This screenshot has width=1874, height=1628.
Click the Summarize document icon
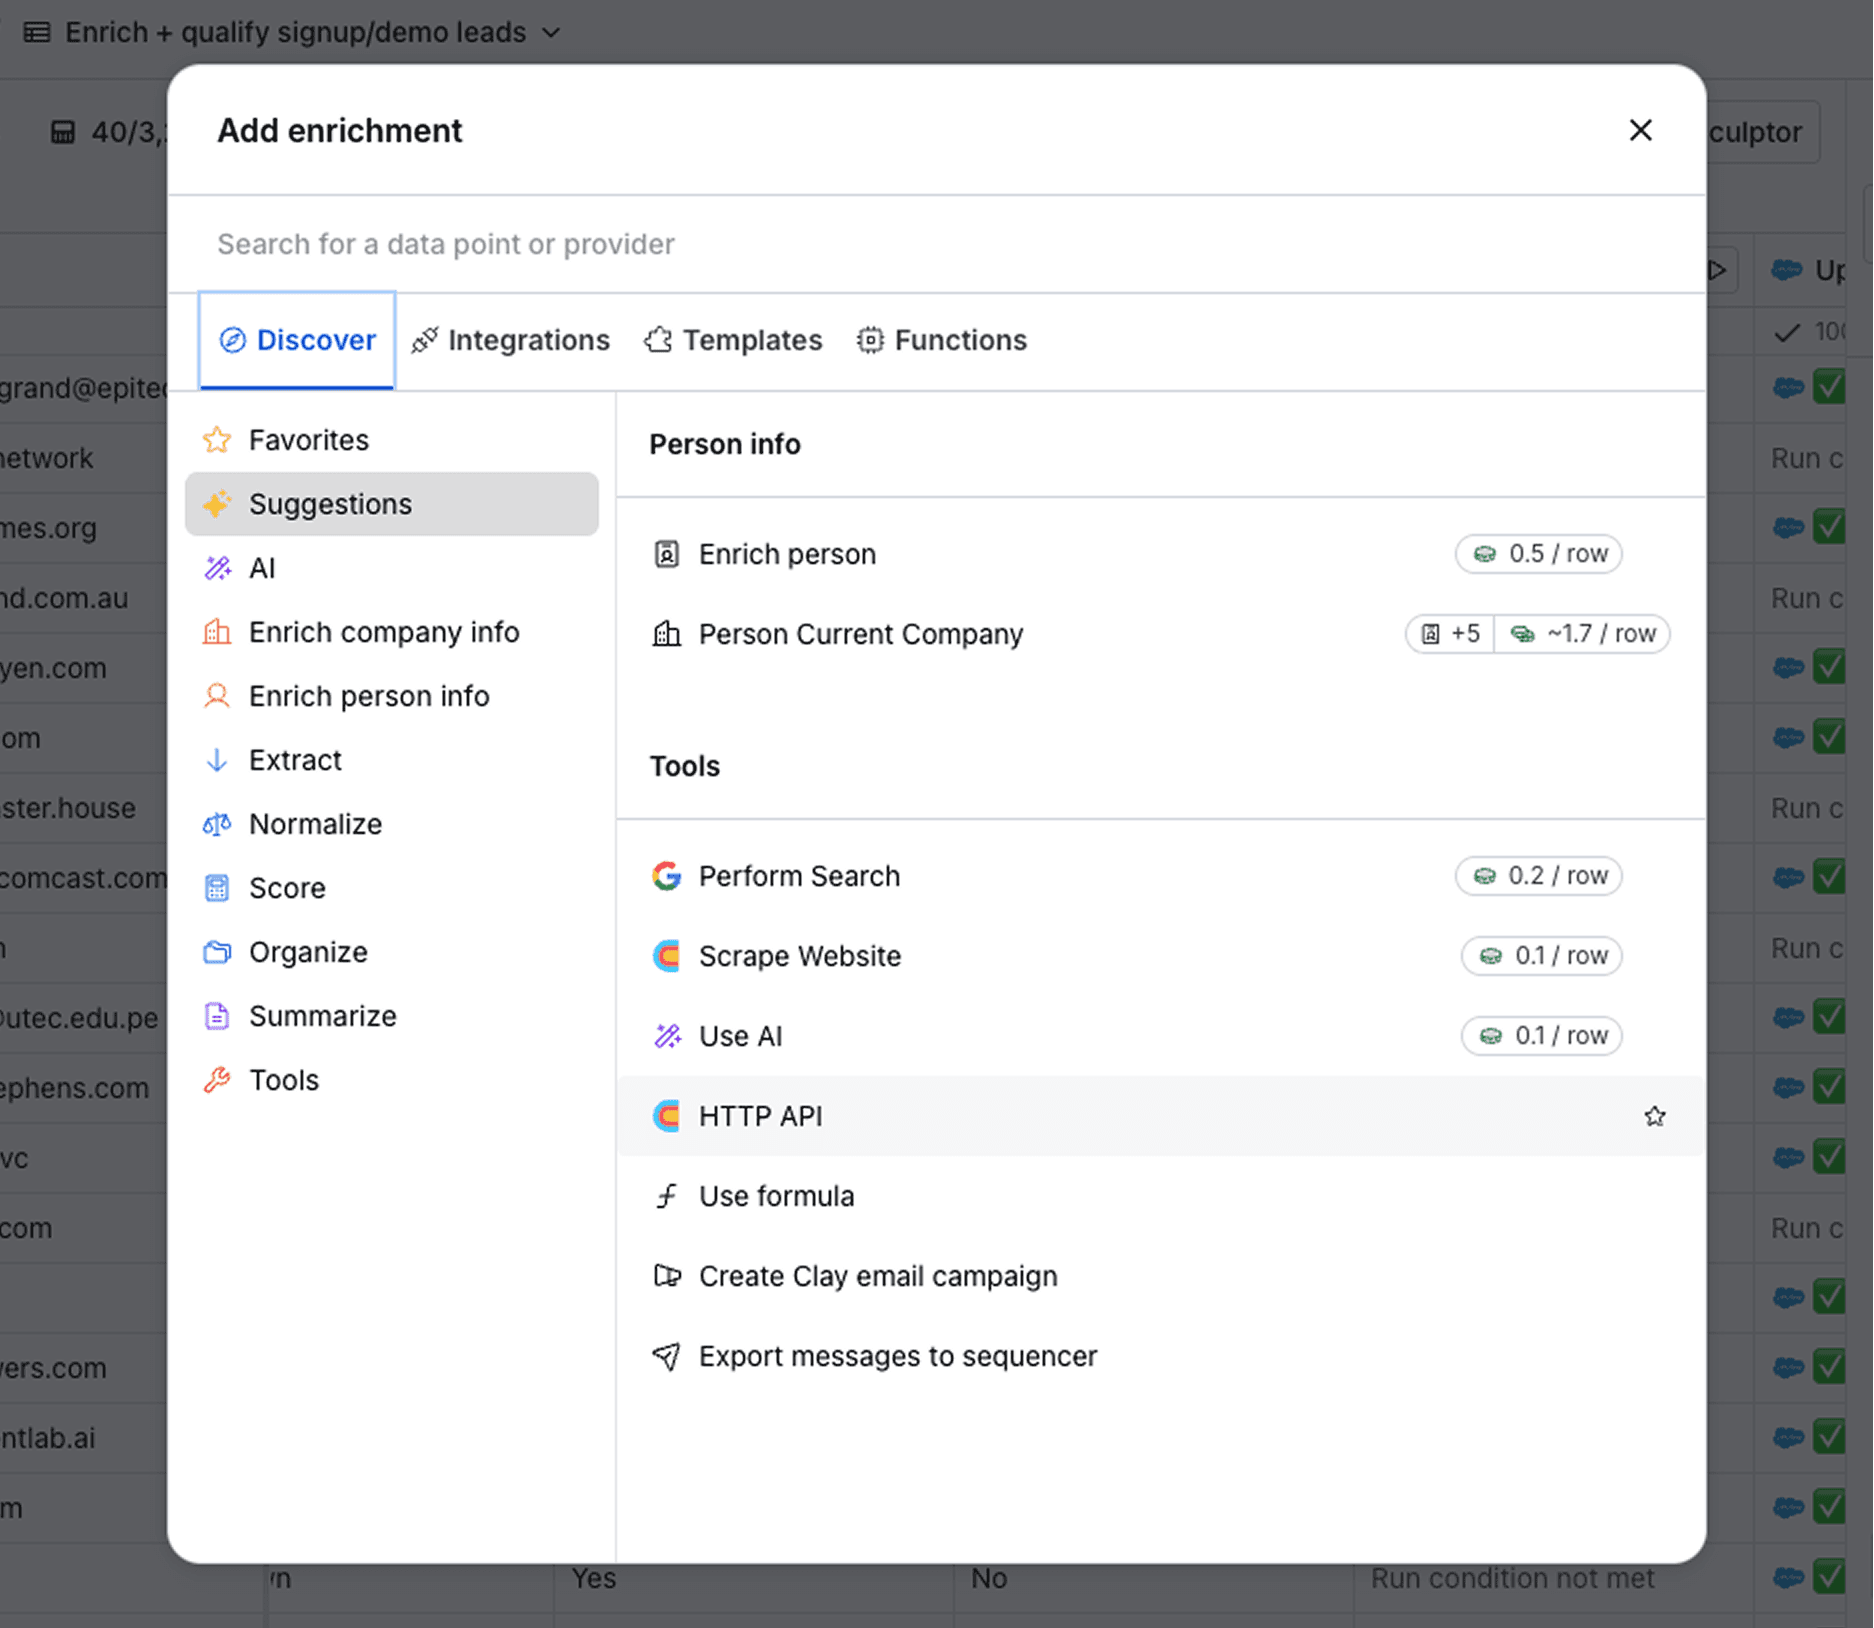click(217, 1016)
